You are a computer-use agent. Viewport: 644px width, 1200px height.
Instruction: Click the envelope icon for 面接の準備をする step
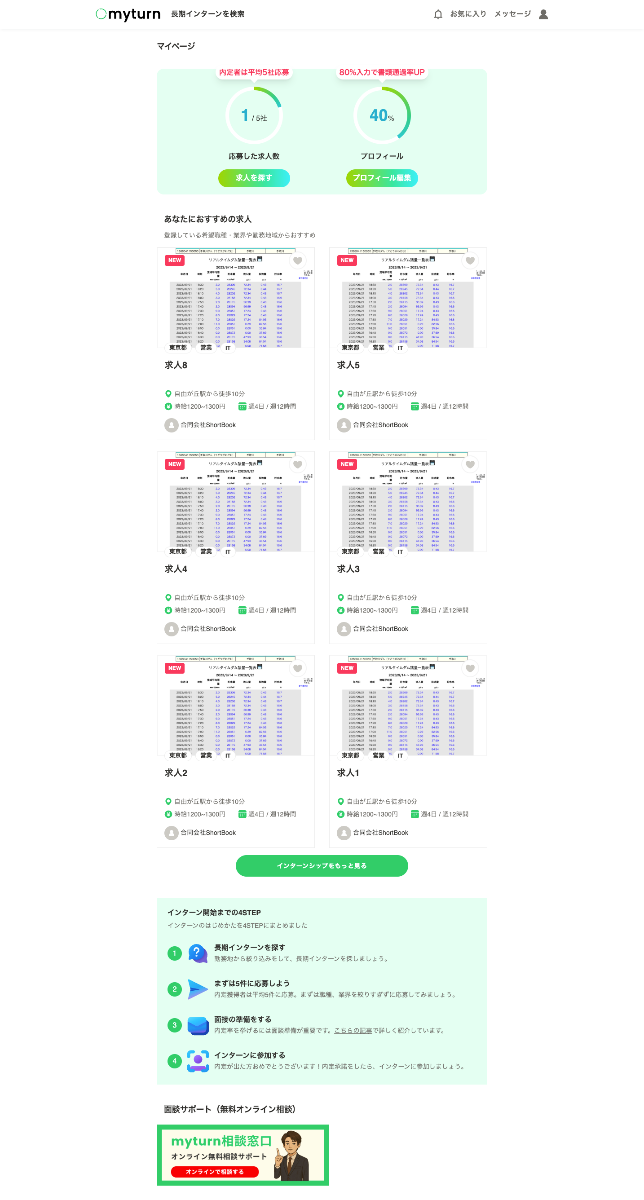(x=197, y=1027)
